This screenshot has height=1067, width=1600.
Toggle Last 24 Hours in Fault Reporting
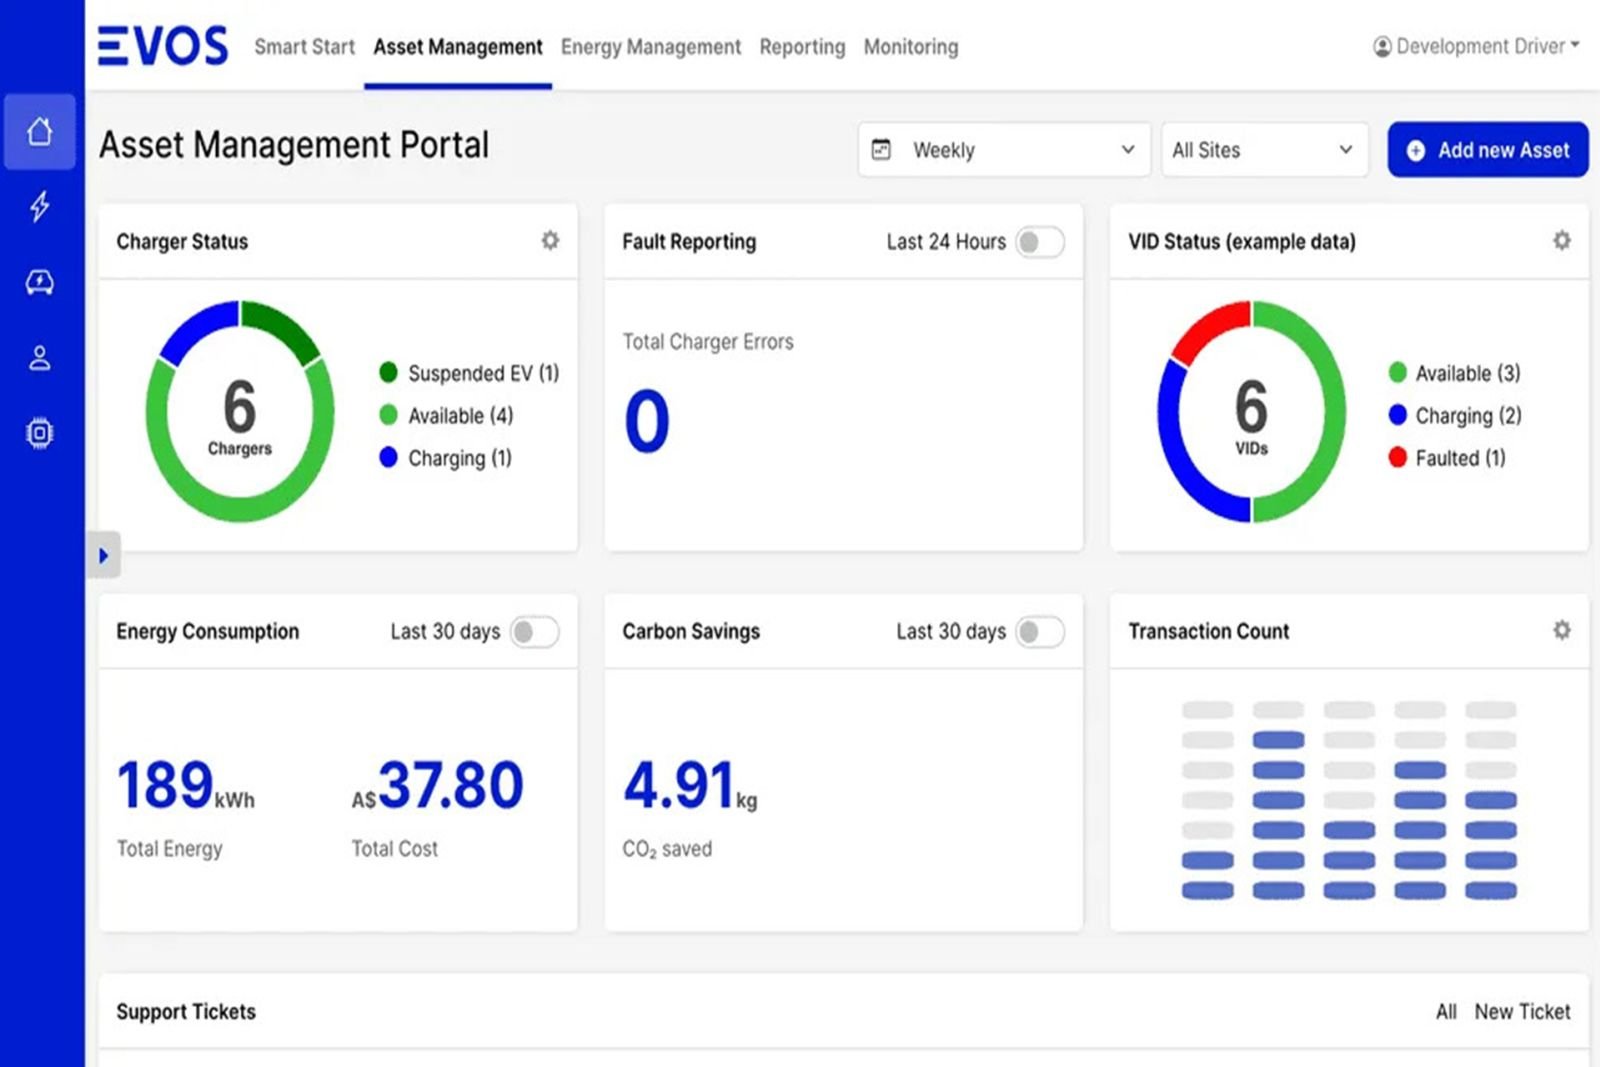pyautogui.click(x=1039, y=241)
